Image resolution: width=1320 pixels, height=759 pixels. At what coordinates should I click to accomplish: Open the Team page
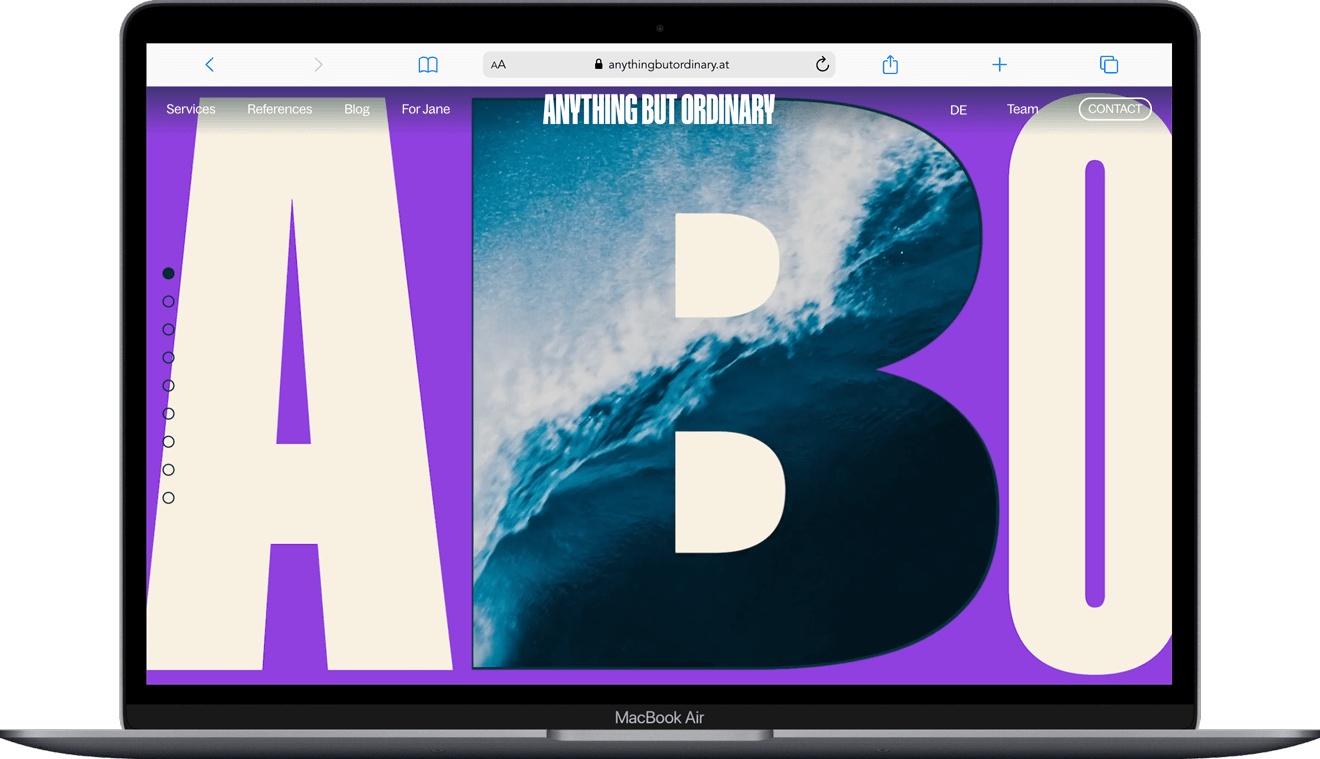pos(1022,109)
